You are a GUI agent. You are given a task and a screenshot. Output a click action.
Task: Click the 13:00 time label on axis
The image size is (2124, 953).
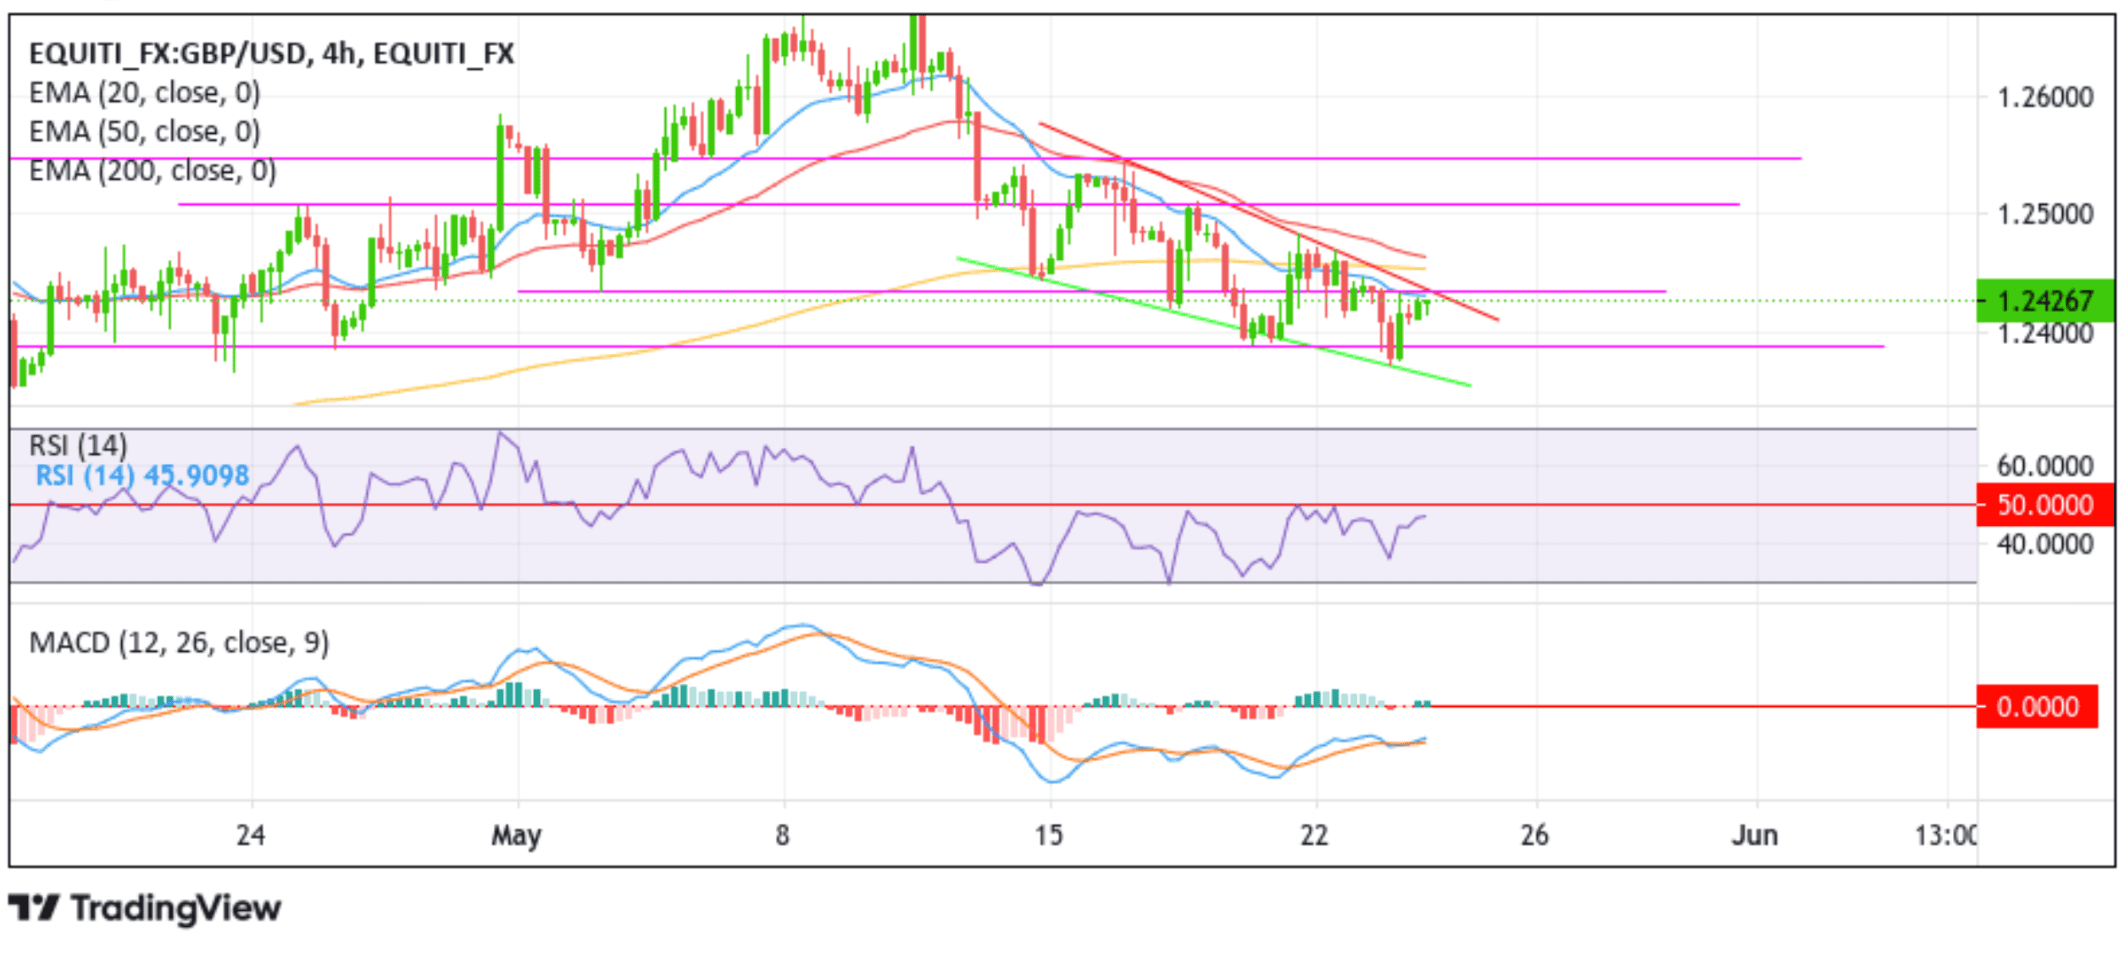coord(1945,835)
